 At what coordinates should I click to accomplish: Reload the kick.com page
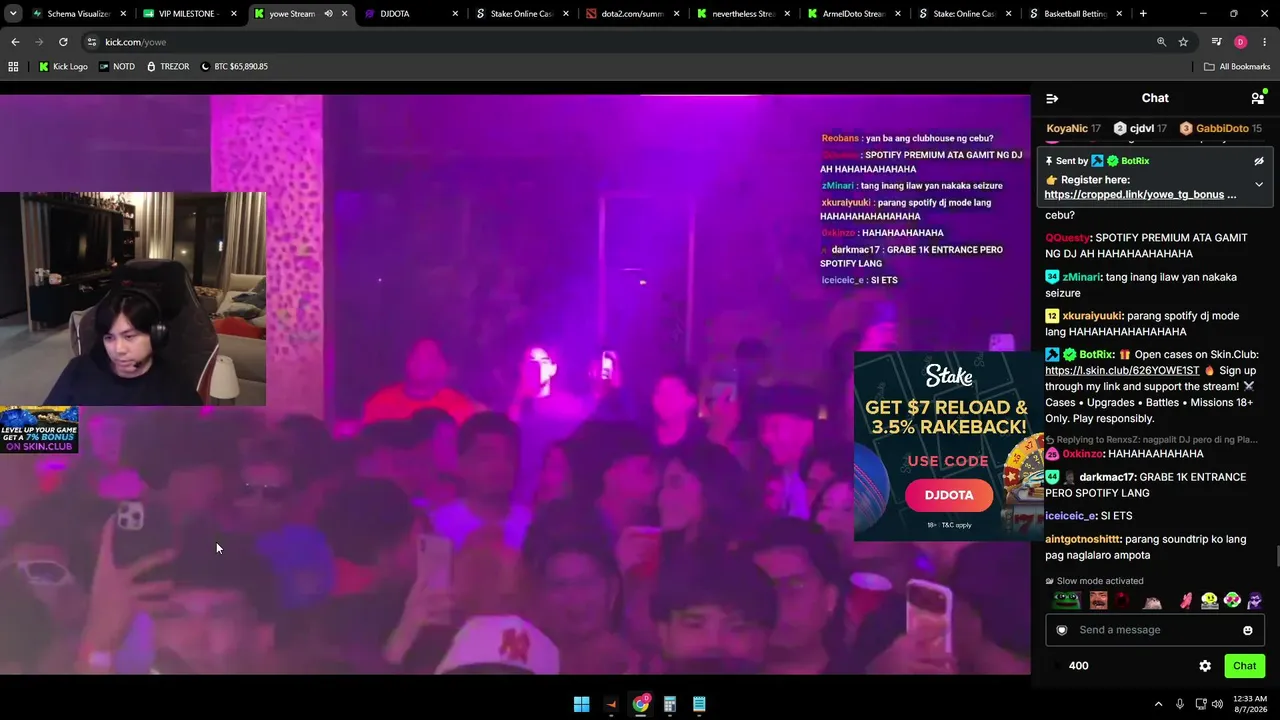[x=63, y=42]
